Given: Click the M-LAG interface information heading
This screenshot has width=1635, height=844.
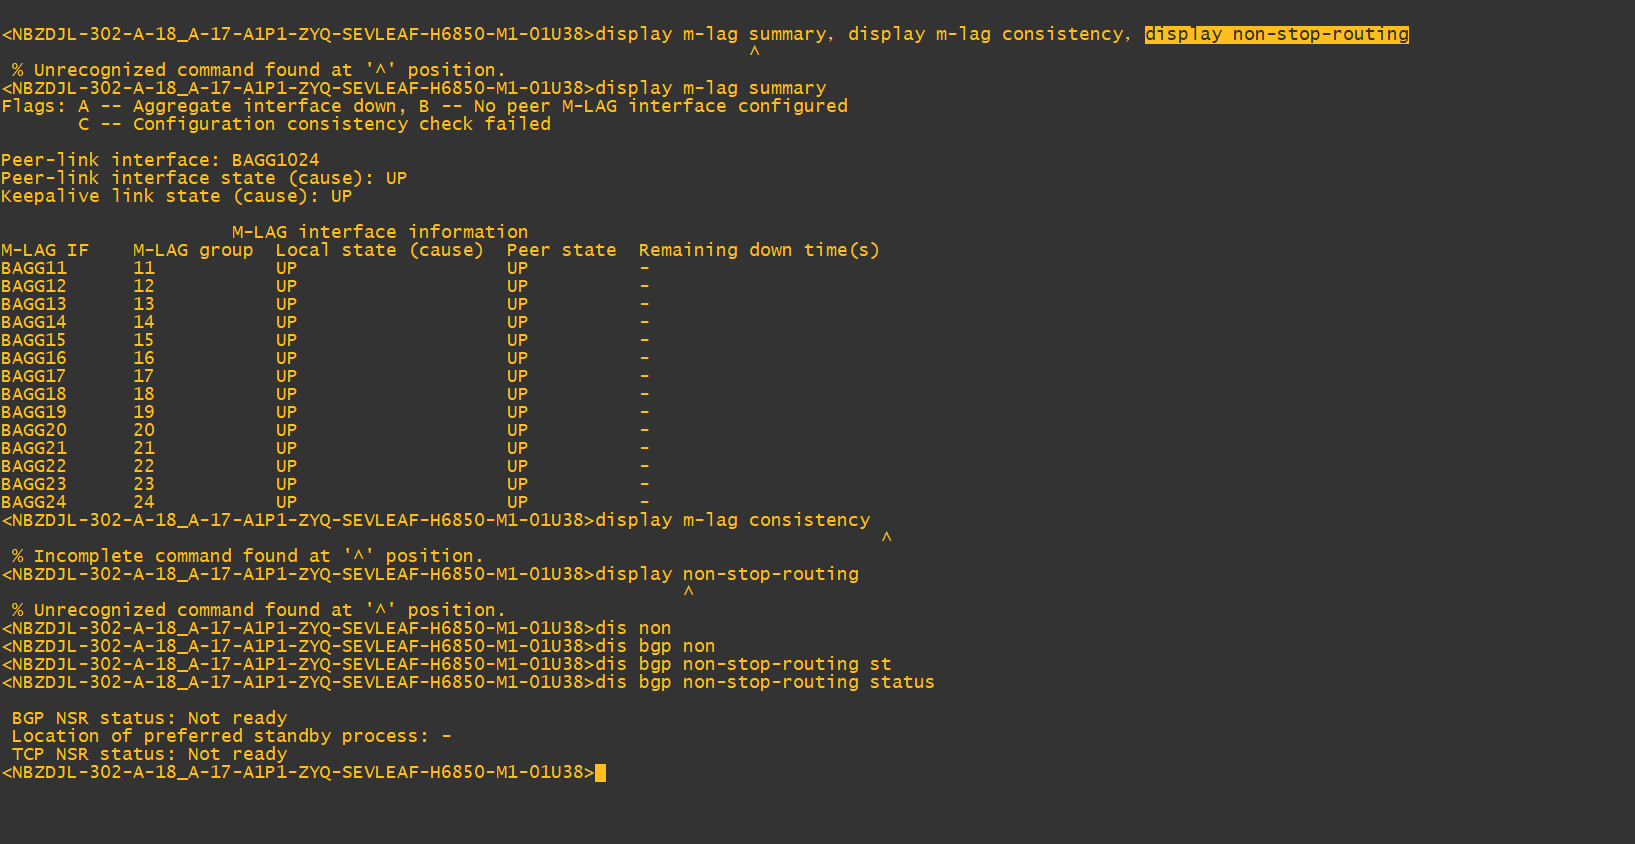Looking at the screenshot, I should (x=380, y=232).
